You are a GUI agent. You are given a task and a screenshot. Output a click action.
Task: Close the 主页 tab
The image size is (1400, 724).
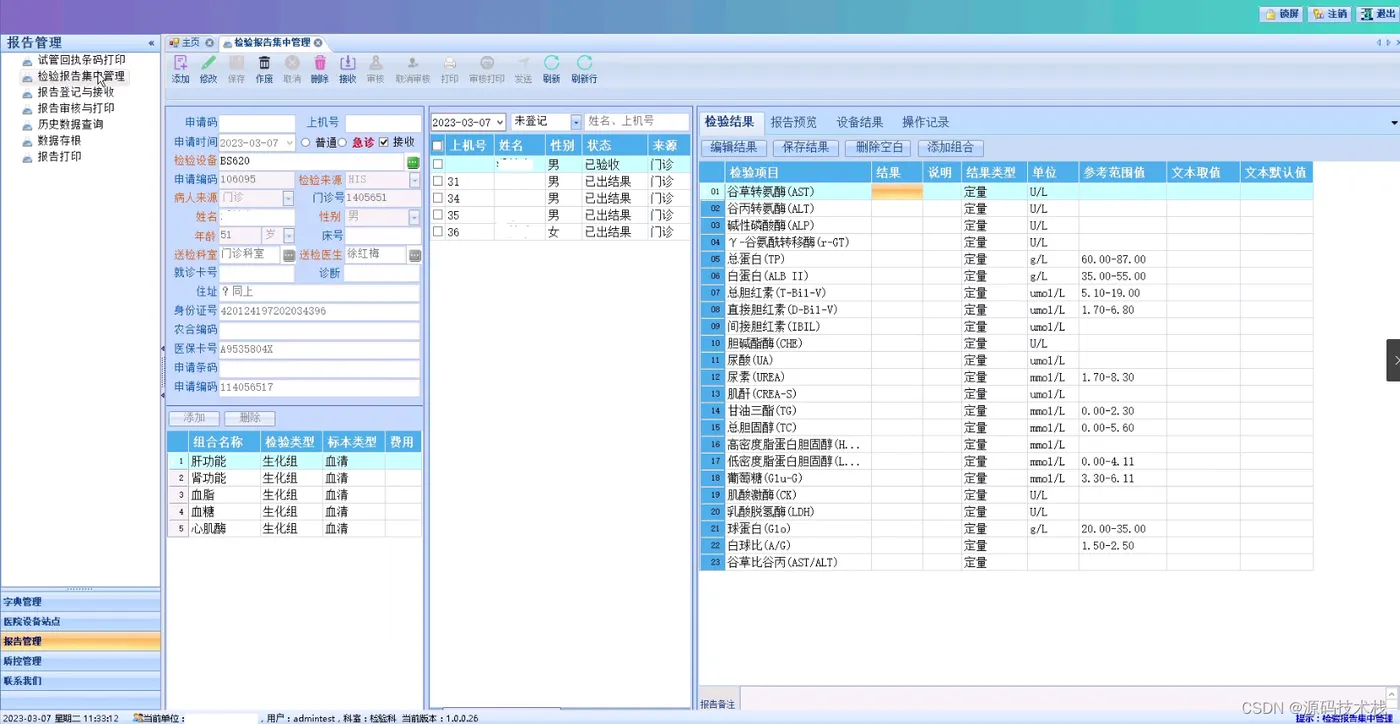[209, 43]
